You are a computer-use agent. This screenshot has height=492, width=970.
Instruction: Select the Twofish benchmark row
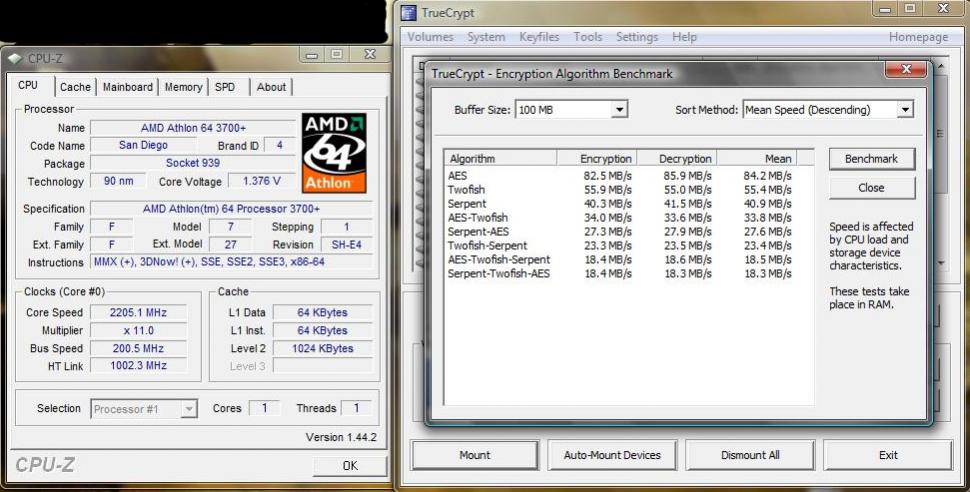(x=619, y=189)
